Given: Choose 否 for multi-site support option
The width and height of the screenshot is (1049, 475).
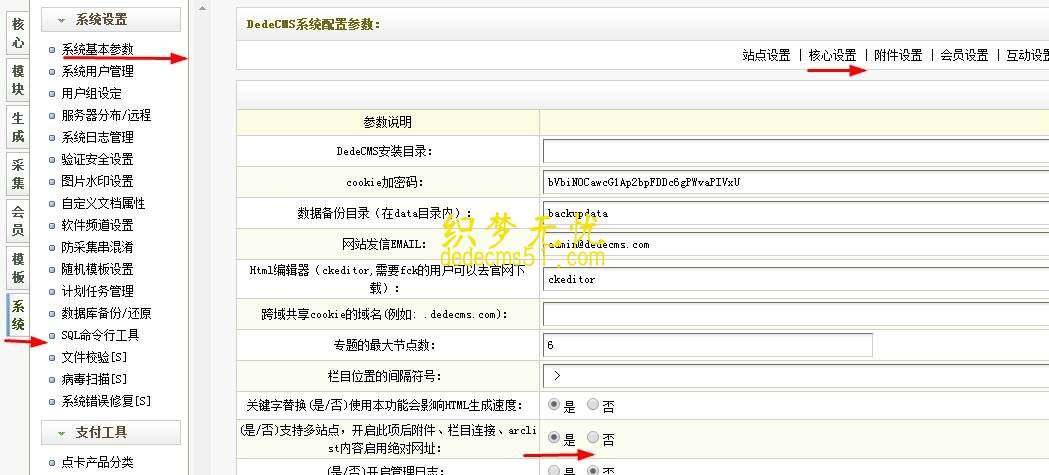Looking at the screenshot, I should pos(593,438).
